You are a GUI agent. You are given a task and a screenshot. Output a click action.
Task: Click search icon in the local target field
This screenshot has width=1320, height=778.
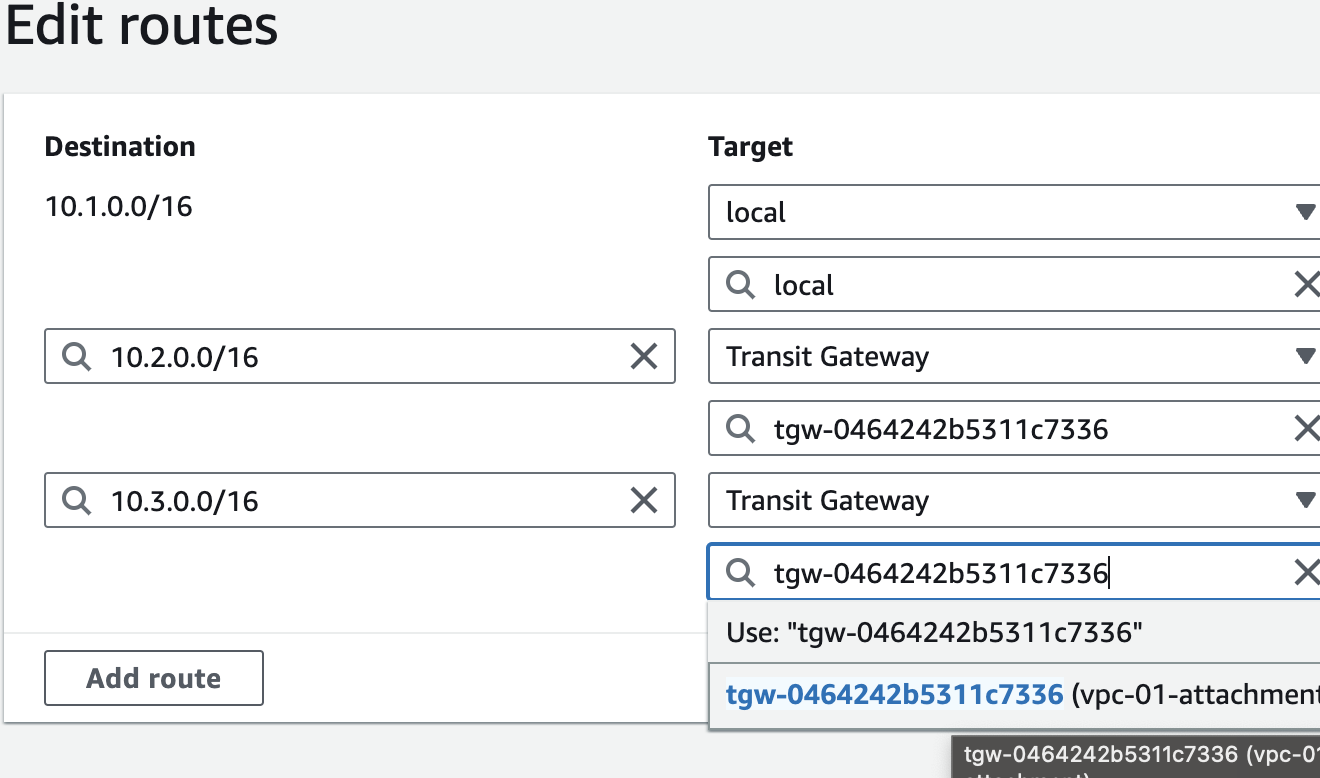(740, 286)
